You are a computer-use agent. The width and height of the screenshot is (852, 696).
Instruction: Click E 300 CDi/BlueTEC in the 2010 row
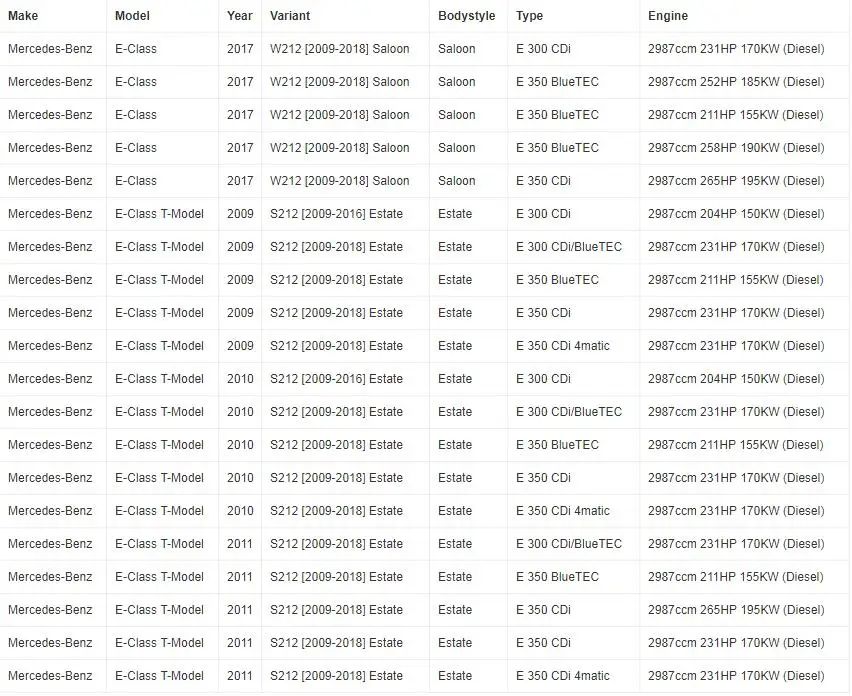[x=569, y=412]
